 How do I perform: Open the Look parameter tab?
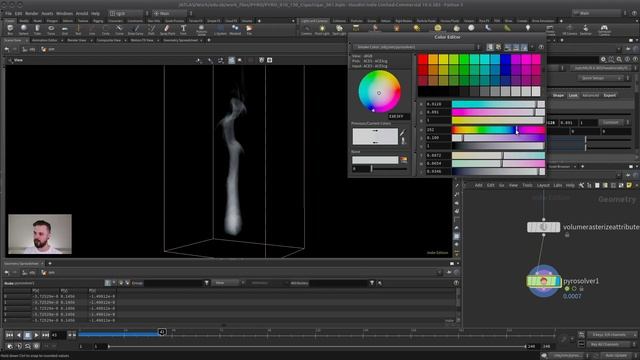click(x=573, y=96)
